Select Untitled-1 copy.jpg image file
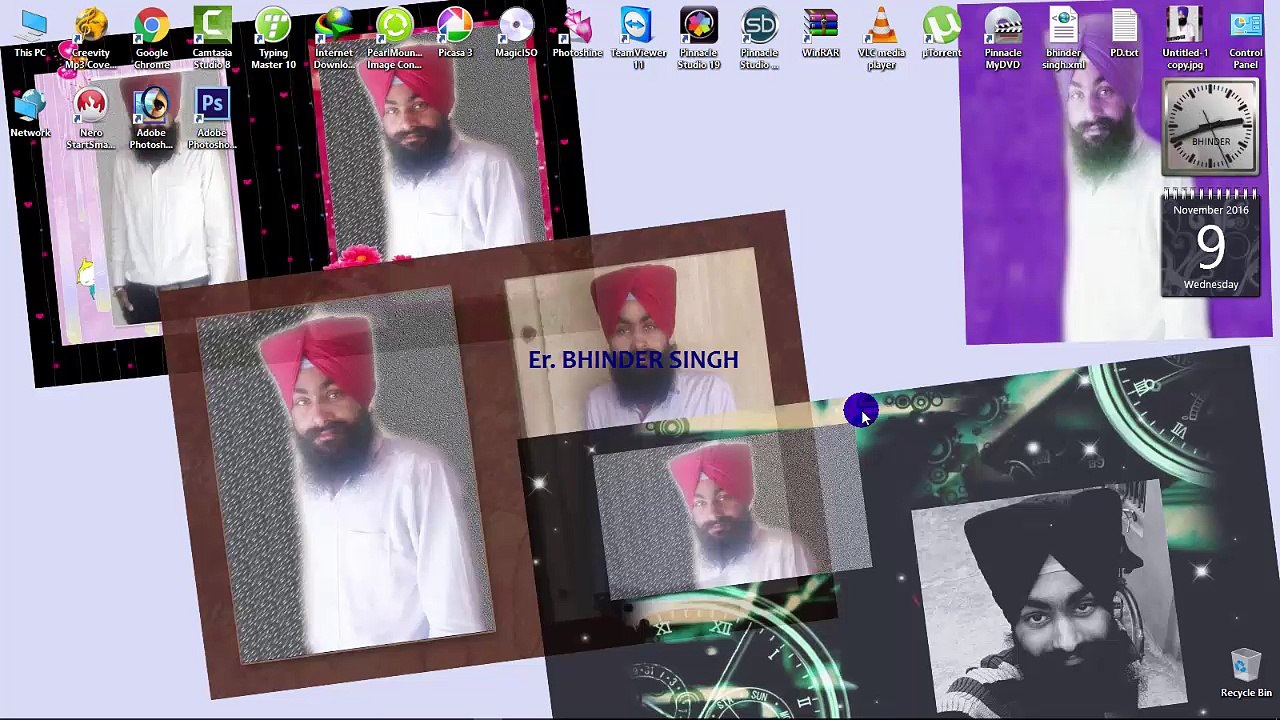1280x720 pixels. 1185,39
